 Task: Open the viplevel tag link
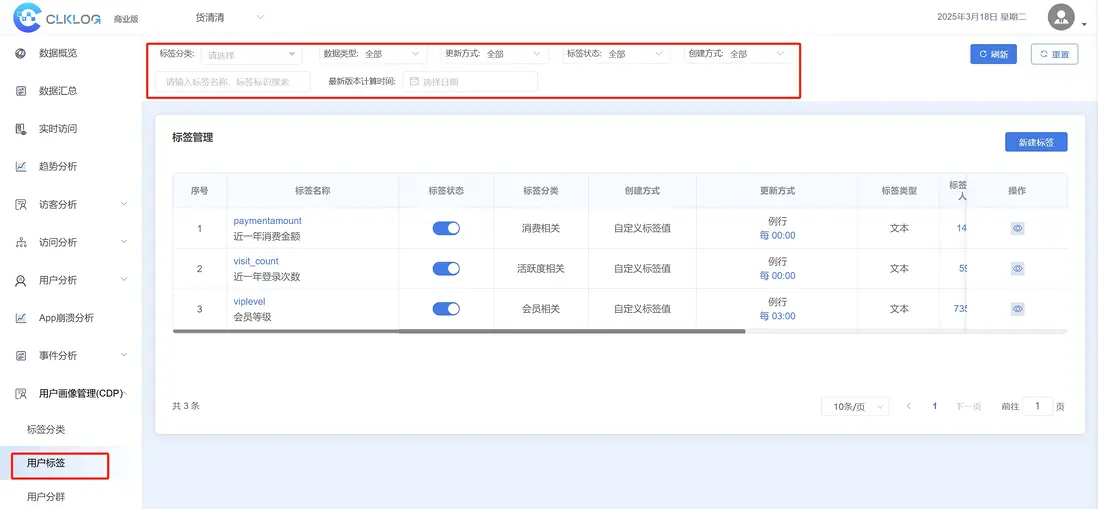pyautogui.click(x=249, y=302)
